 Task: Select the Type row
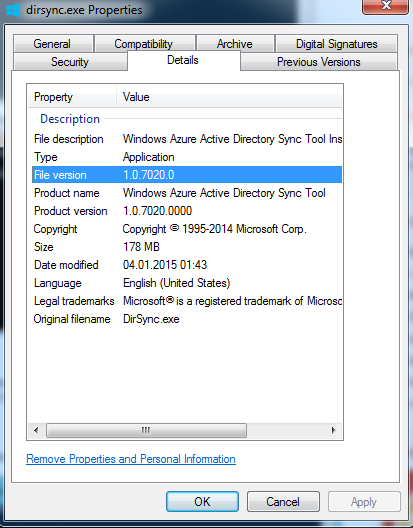click(187, 157)
